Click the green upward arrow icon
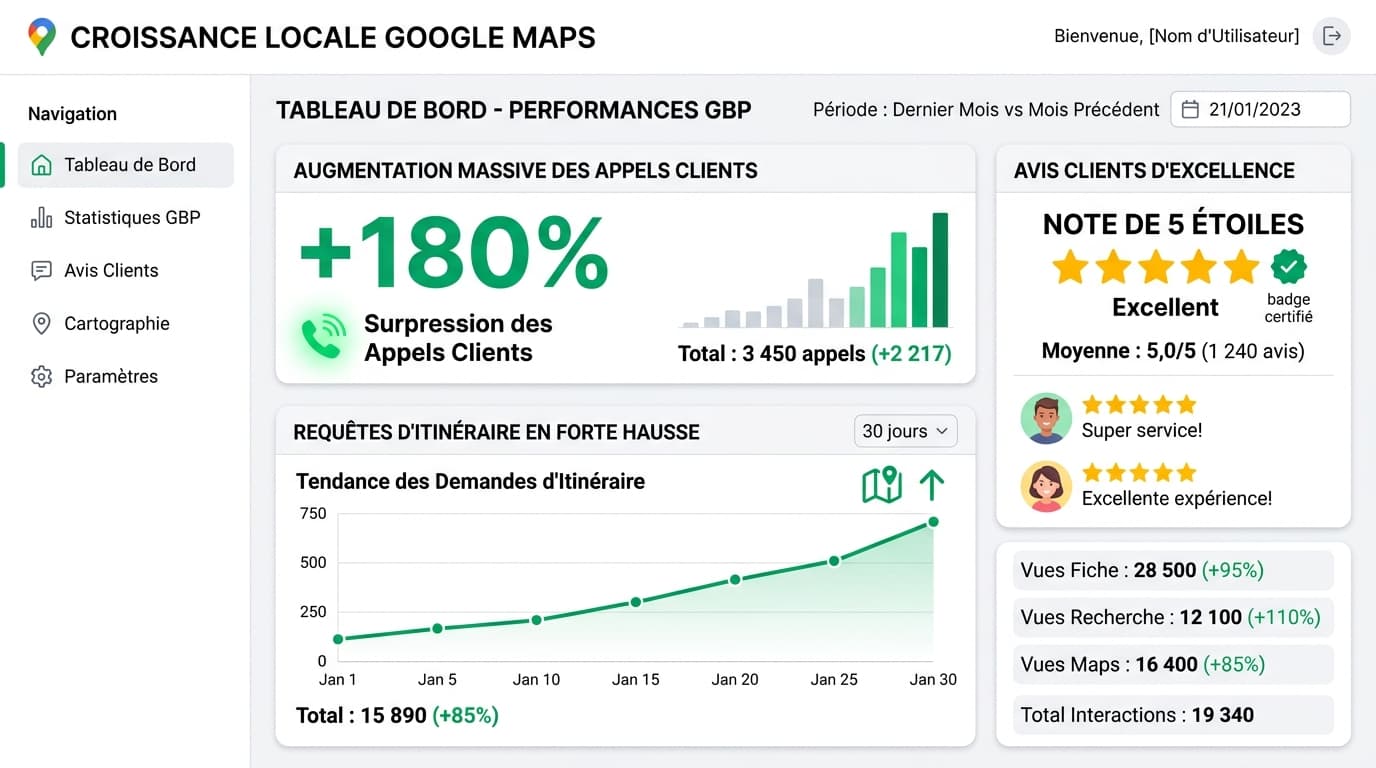Screen dimensions: 1376x768 pos(931,485)
